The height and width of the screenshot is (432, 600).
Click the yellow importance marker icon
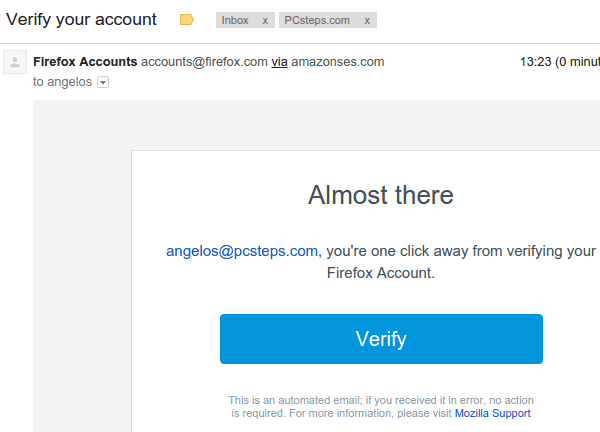pos(186,20)
